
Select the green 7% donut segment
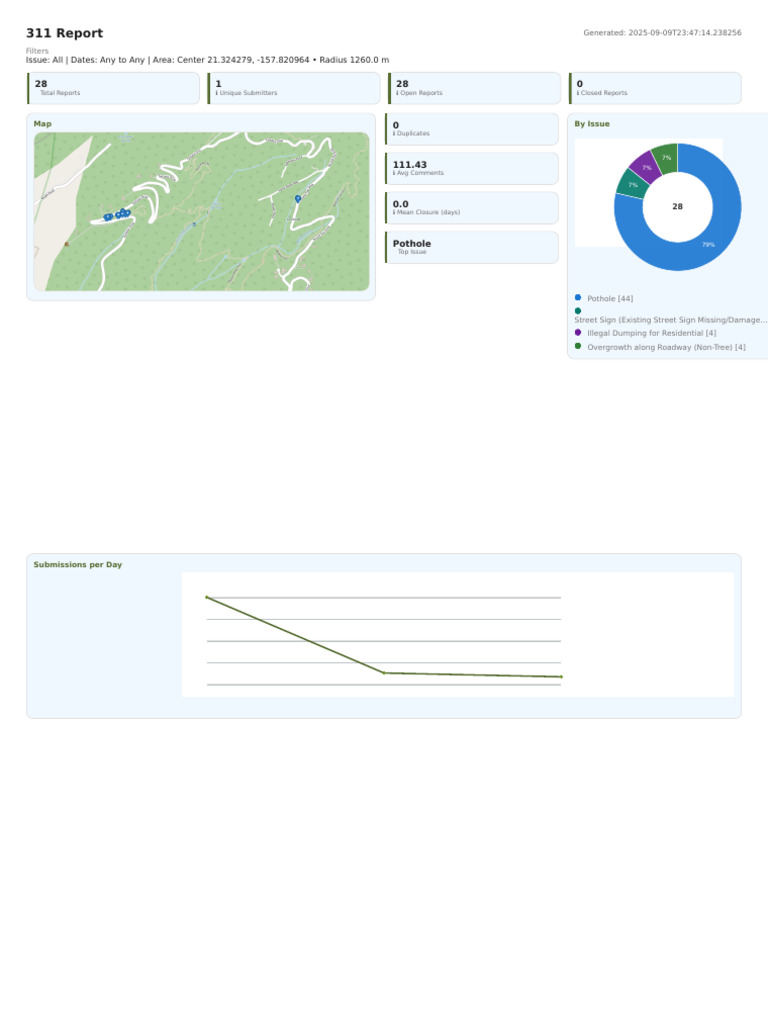(666, 158)
